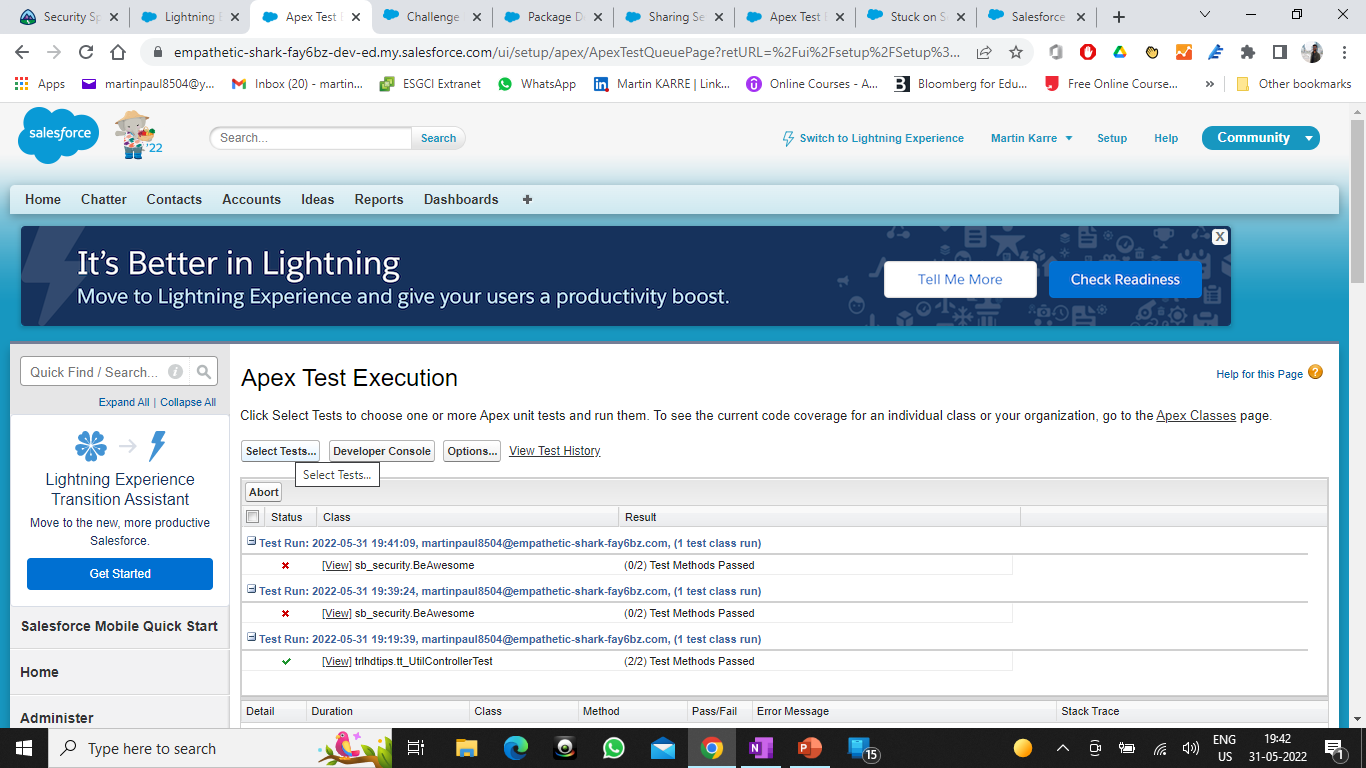Click the Salesforce cloud logo
1366x768 pixels.
58,135
